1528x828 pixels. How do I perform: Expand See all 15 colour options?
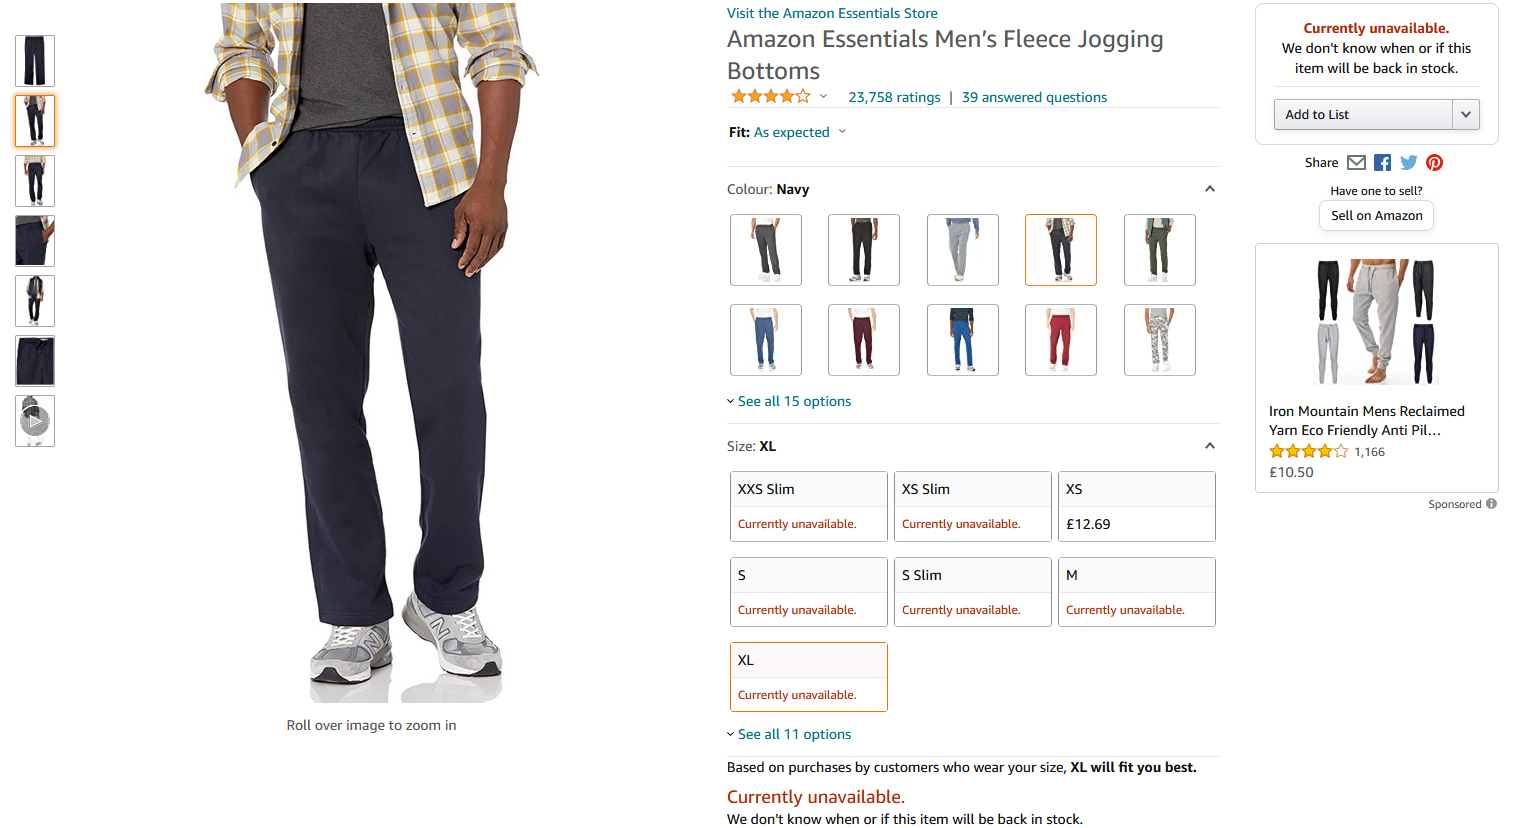pyautogui.click(x=794, y=401)
